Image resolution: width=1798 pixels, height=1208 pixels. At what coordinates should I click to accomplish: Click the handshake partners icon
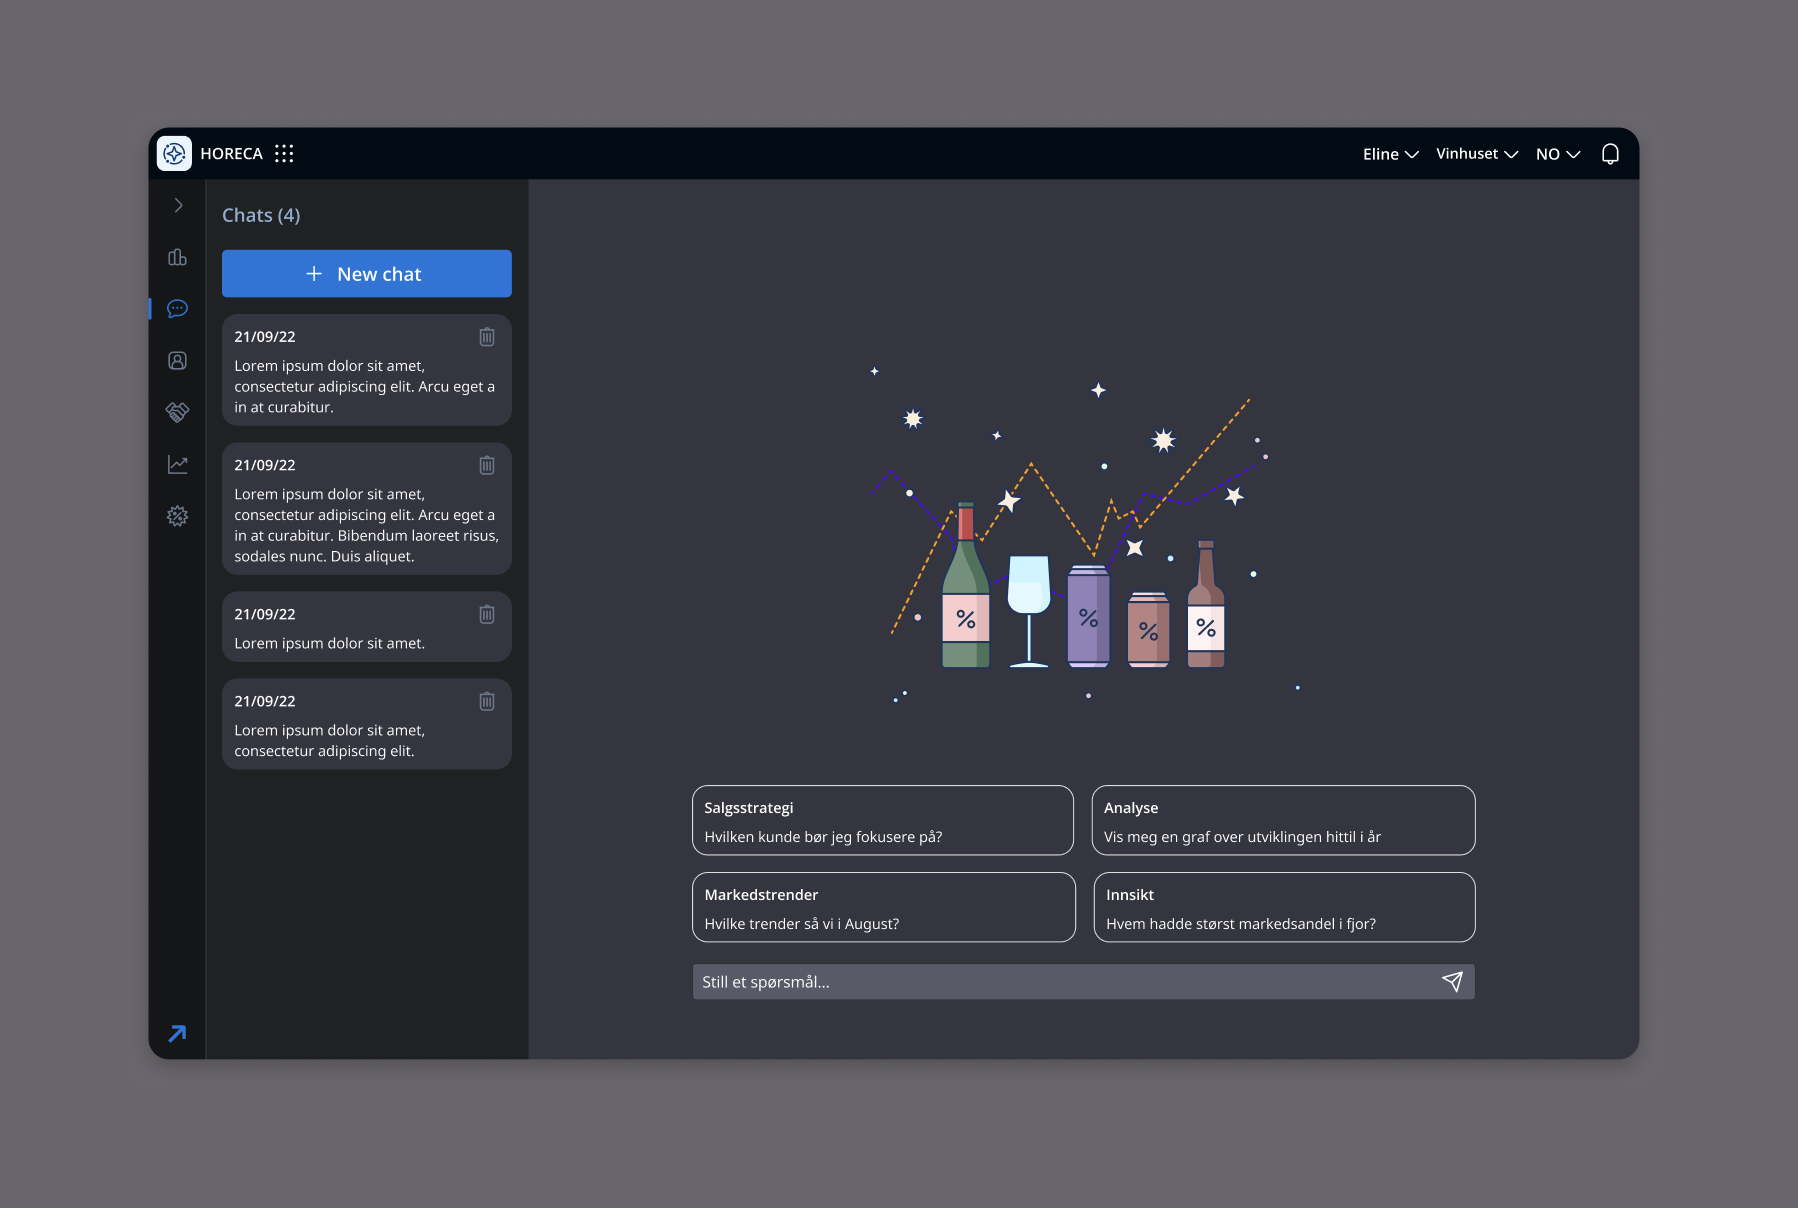[x=177, y=412]
